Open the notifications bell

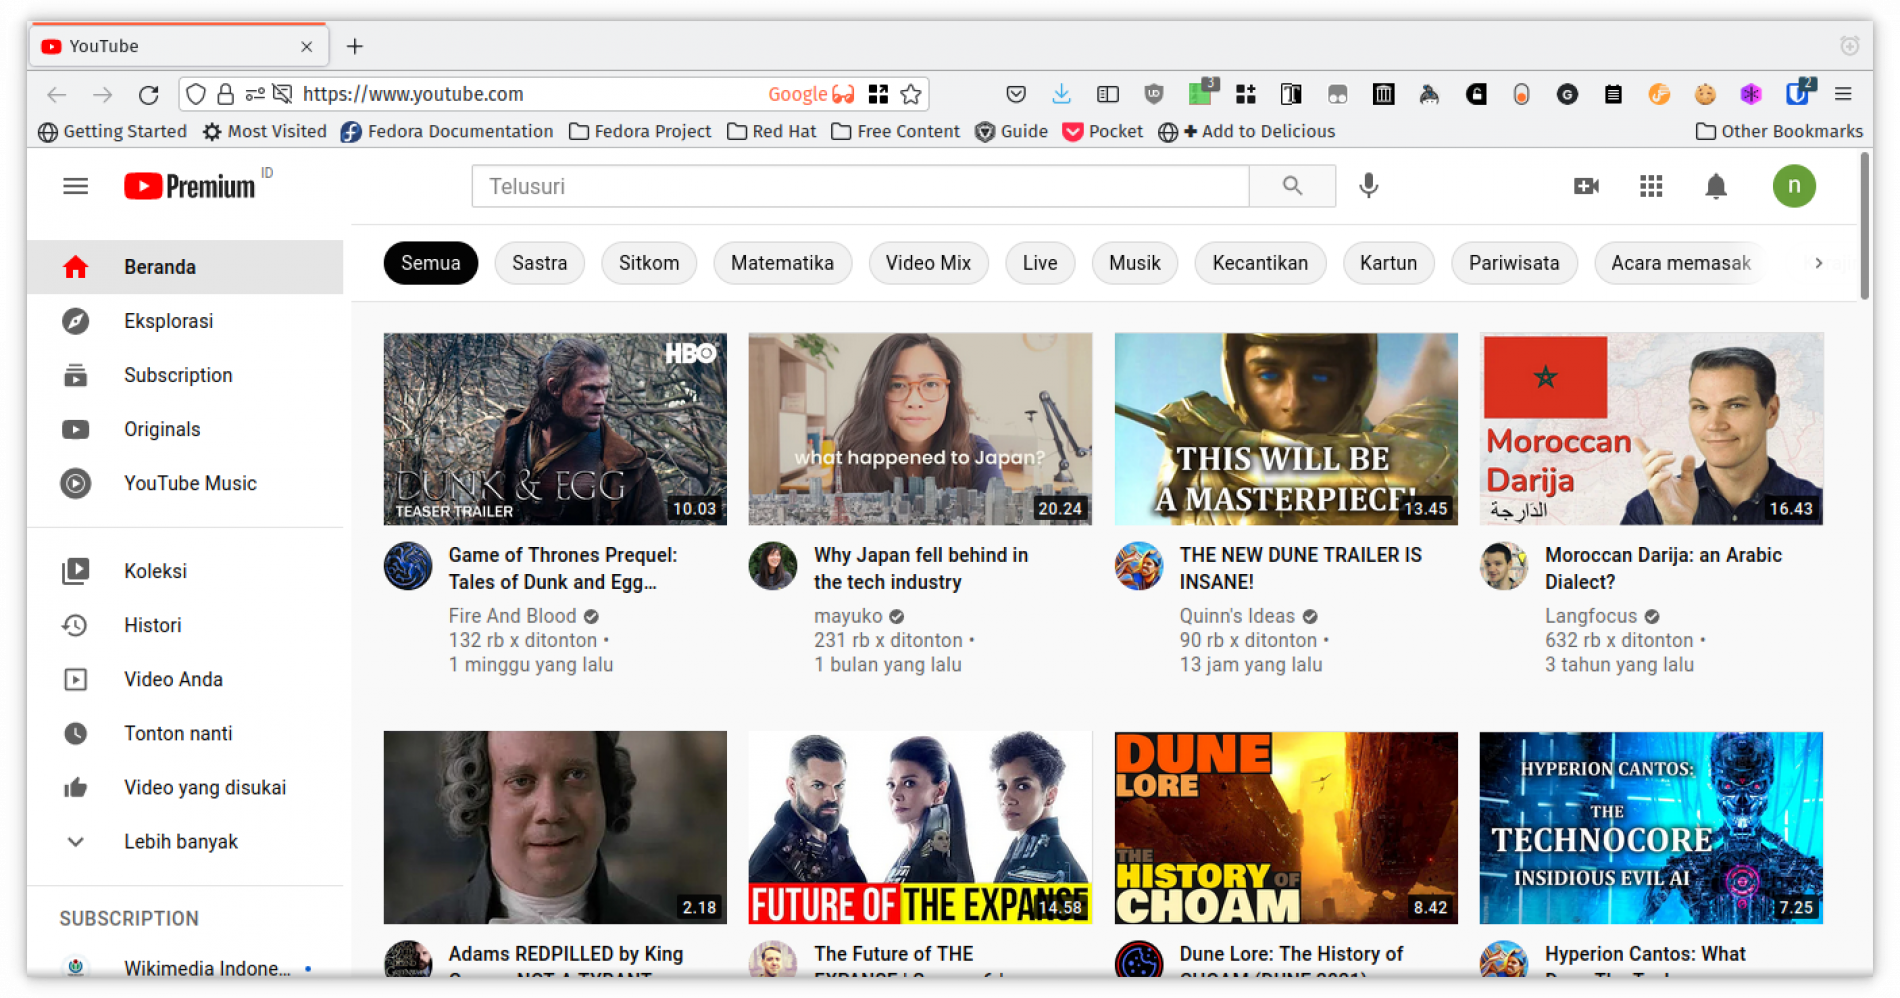pos(1716,186)
